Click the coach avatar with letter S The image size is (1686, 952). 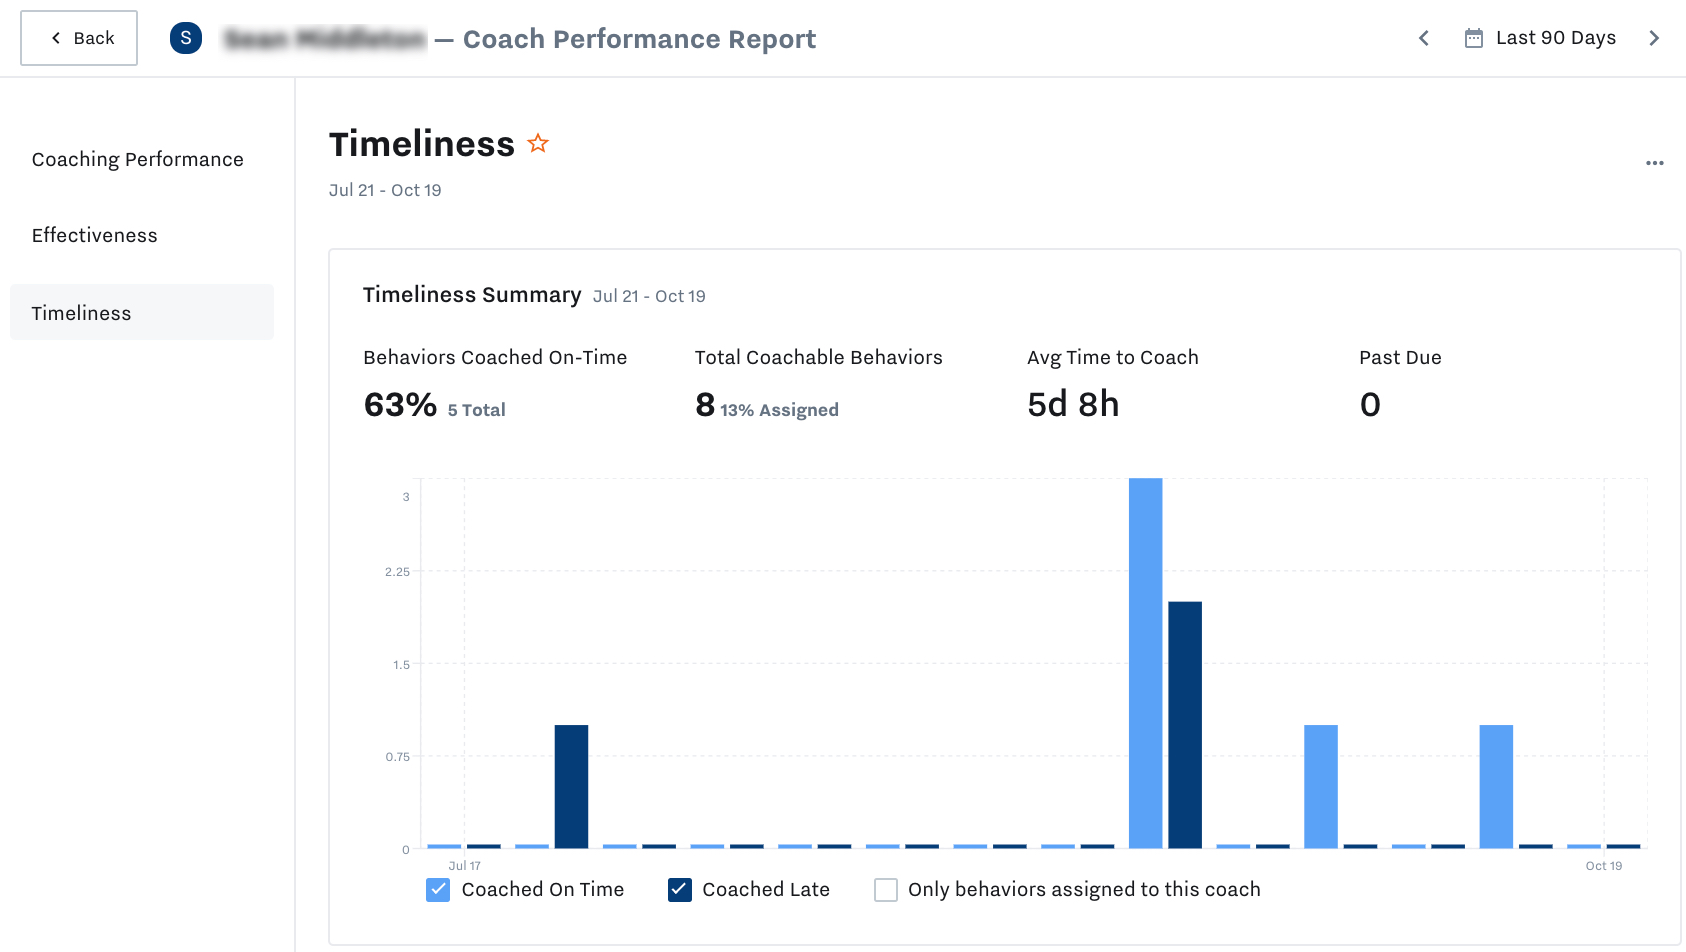[x=186, y=37]
